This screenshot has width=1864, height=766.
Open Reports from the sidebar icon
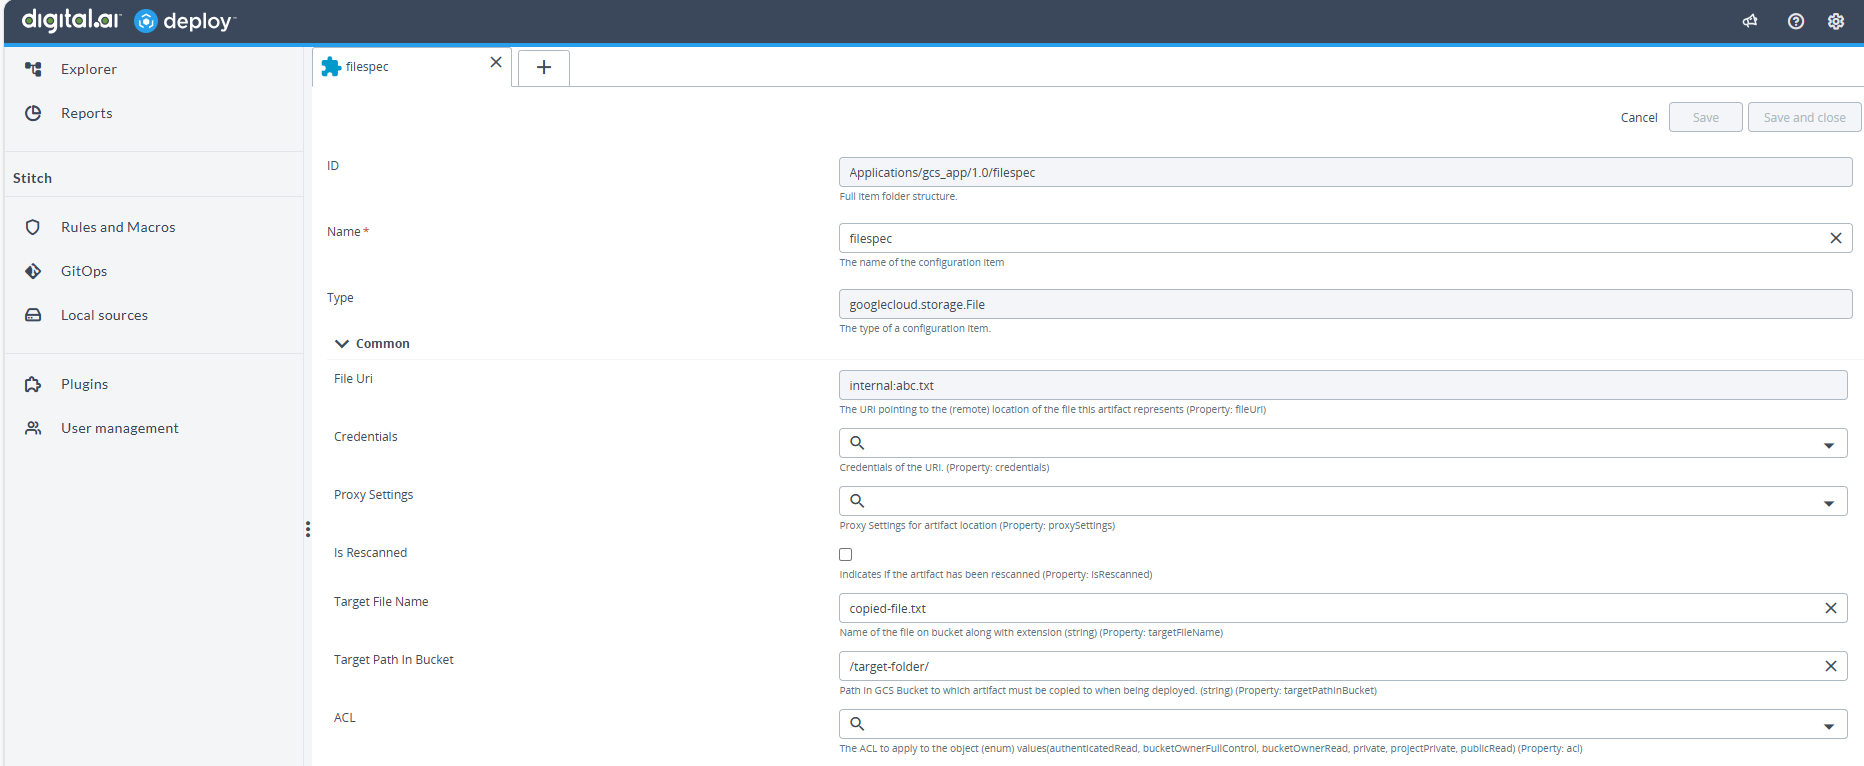33,113
